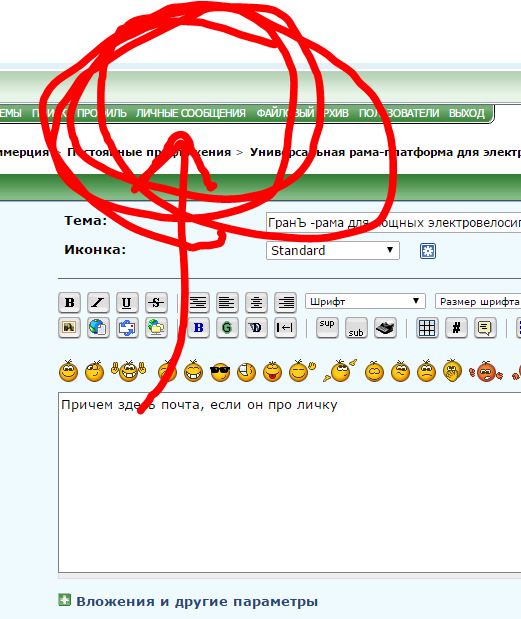This screenshot has height=619, width=521.
Task: Open the Шрифт font dropdown
Action: (x=365, y=301)
